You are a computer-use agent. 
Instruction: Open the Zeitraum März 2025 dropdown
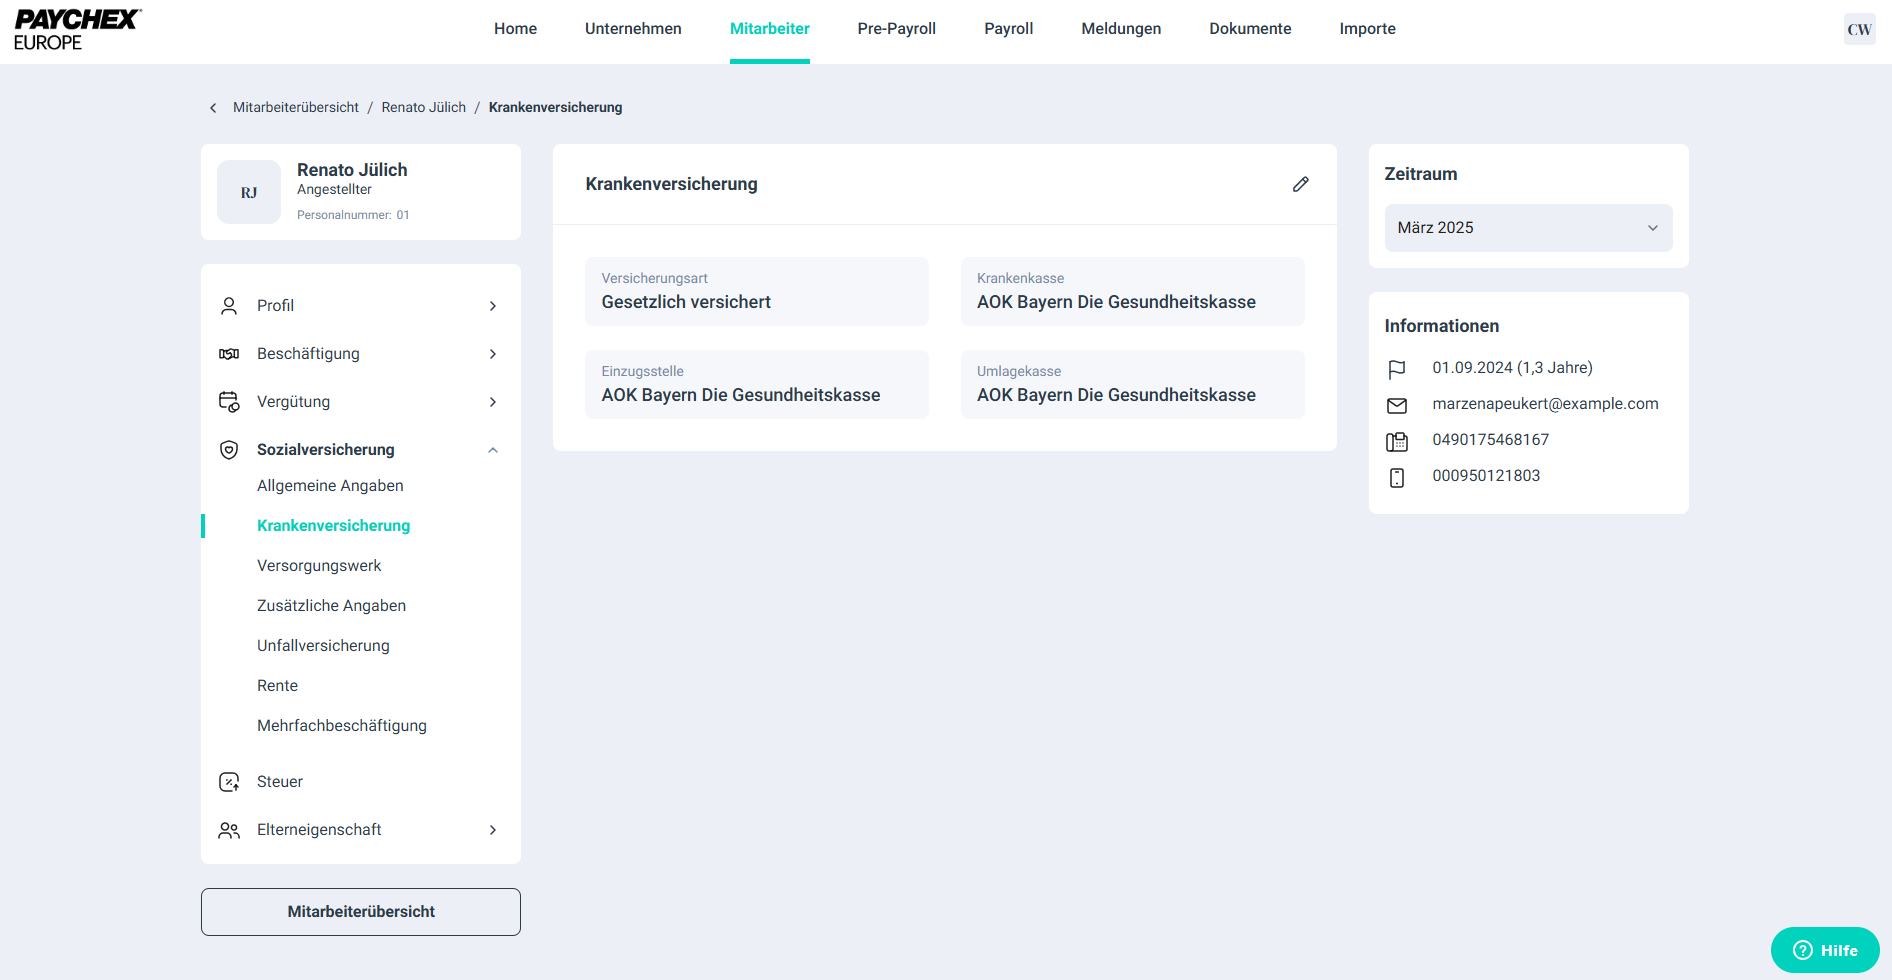coord(1527,228)
